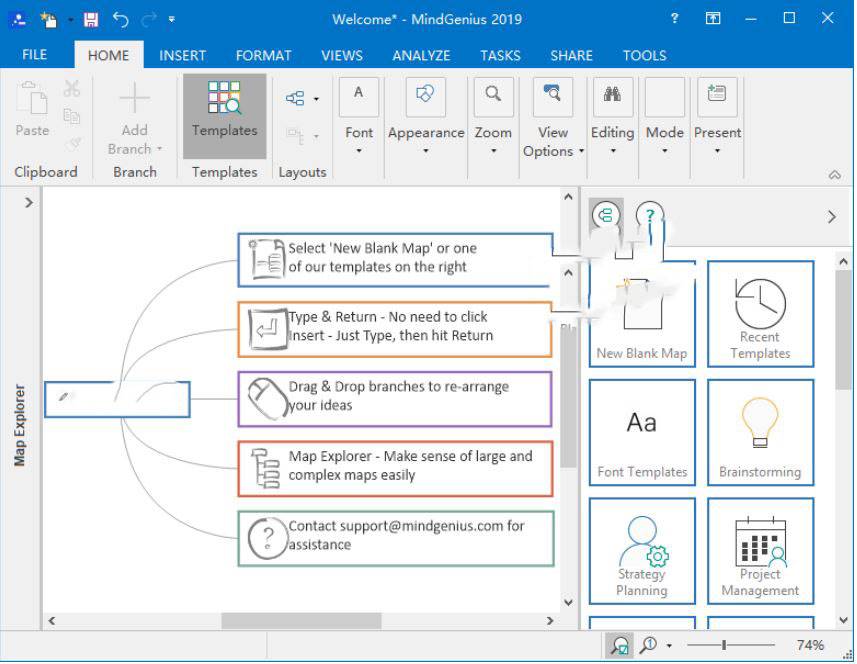Click the map templates pane icon
The width and height of the screenshot is (857, 664).
(x=606, y=215)
